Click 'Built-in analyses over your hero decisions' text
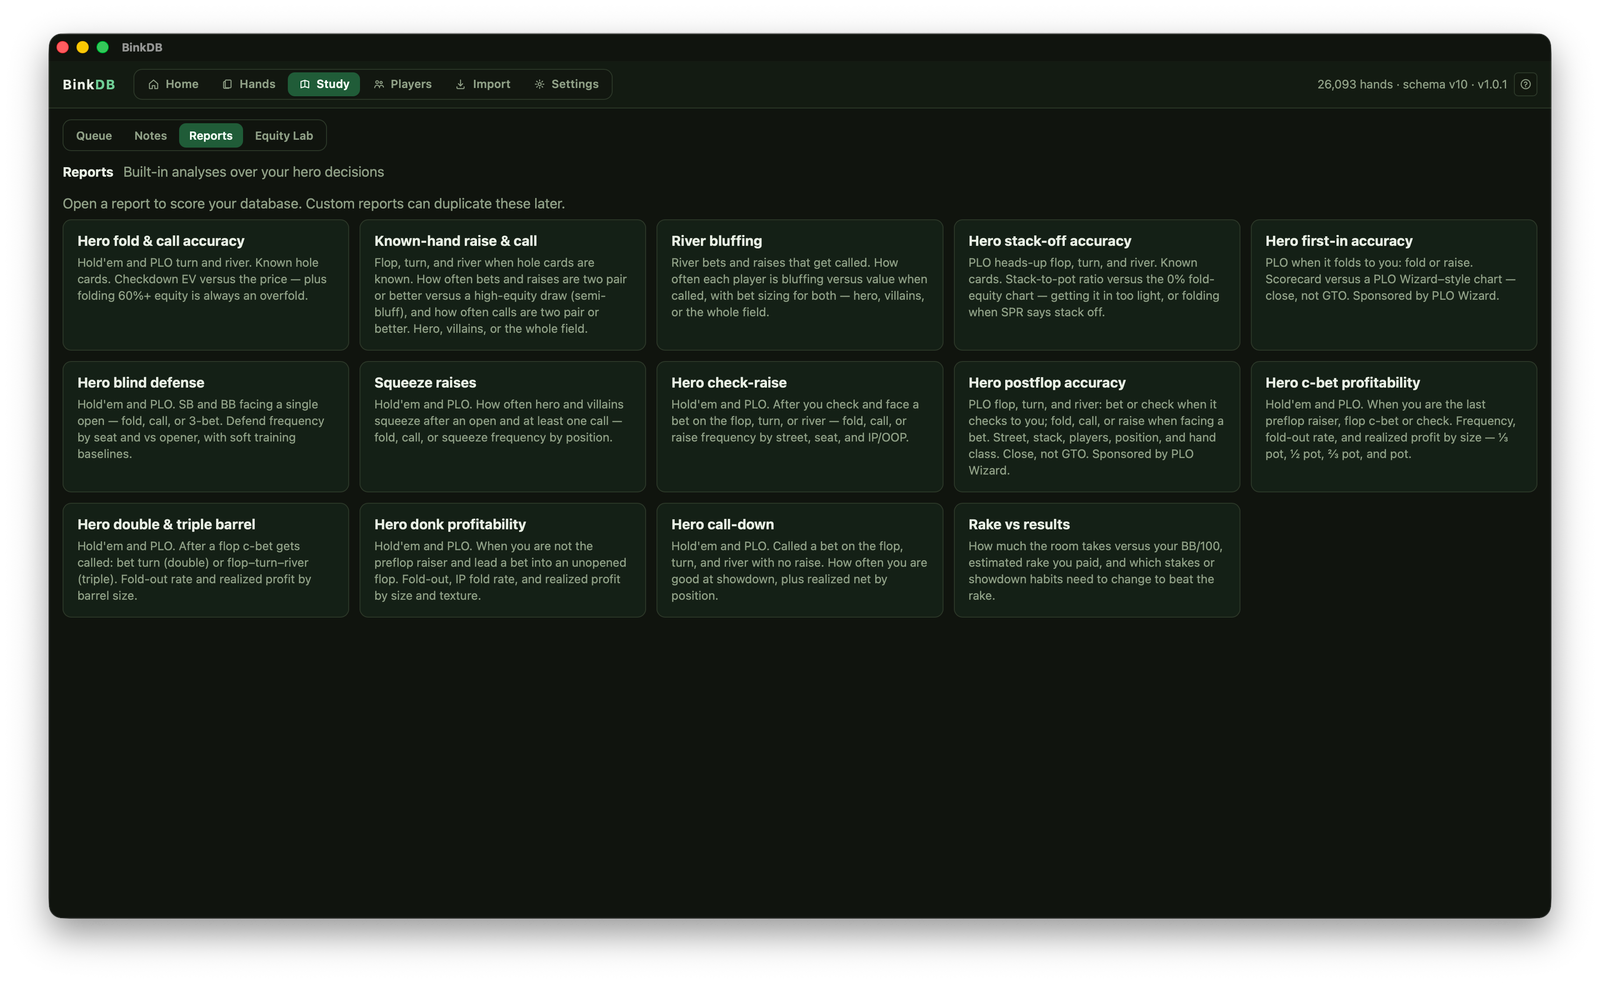The width and height of the screenshot is (1600, 983). [254, 172]
